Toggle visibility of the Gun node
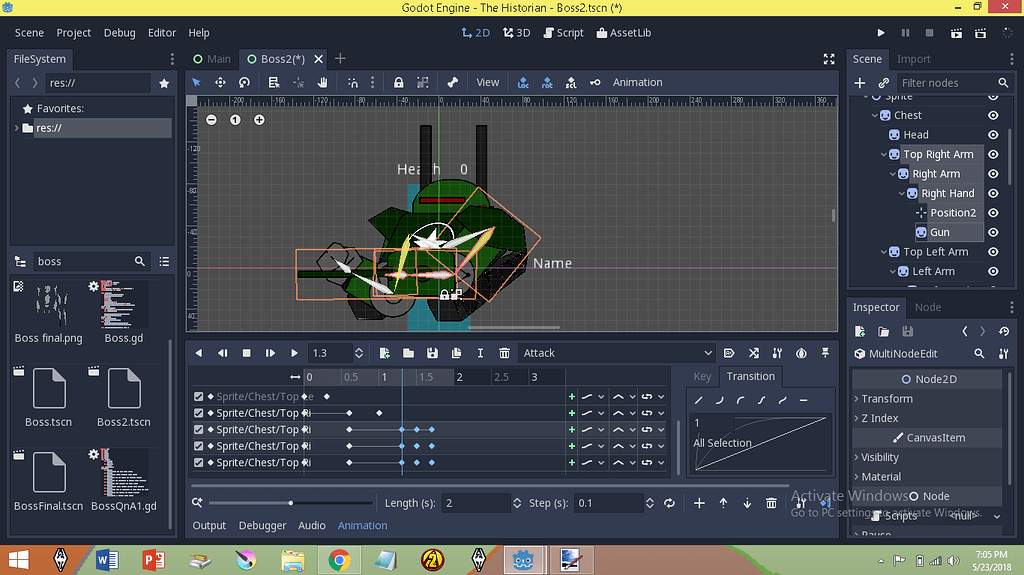The width and height of the screenshot is (1024, 575). click(x=993, y=232)
